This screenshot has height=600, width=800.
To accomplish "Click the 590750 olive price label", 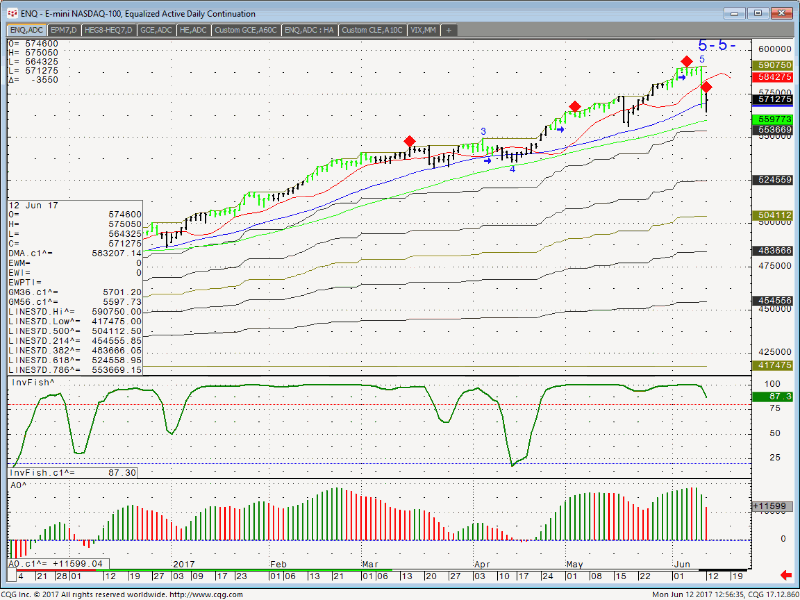I will pos(772,66).
